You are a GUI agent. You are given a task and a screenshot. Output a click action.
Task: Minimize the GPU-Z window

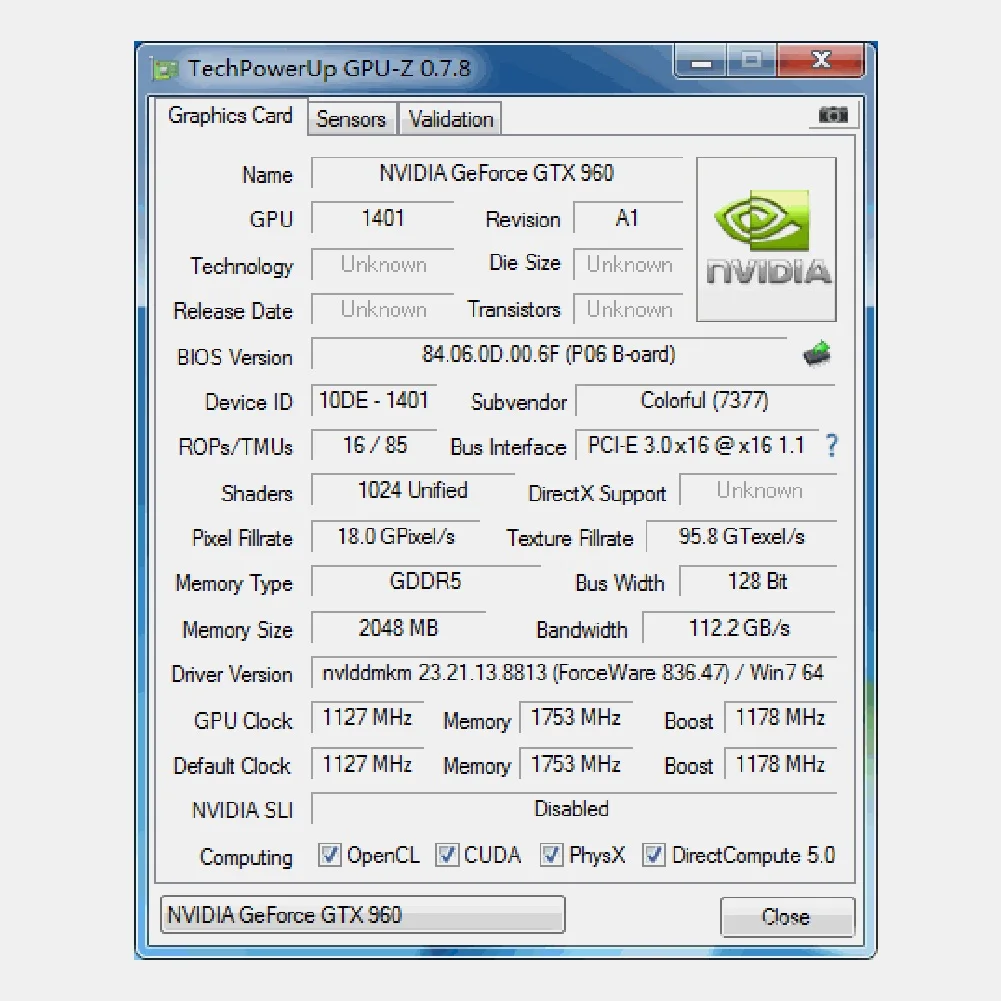pos(700,61)
